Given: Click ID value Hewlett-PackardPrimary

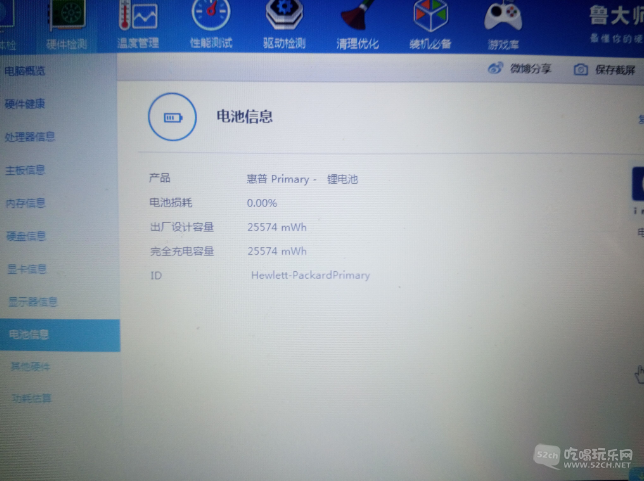Looking at the screenshot, I should [310, 275].
